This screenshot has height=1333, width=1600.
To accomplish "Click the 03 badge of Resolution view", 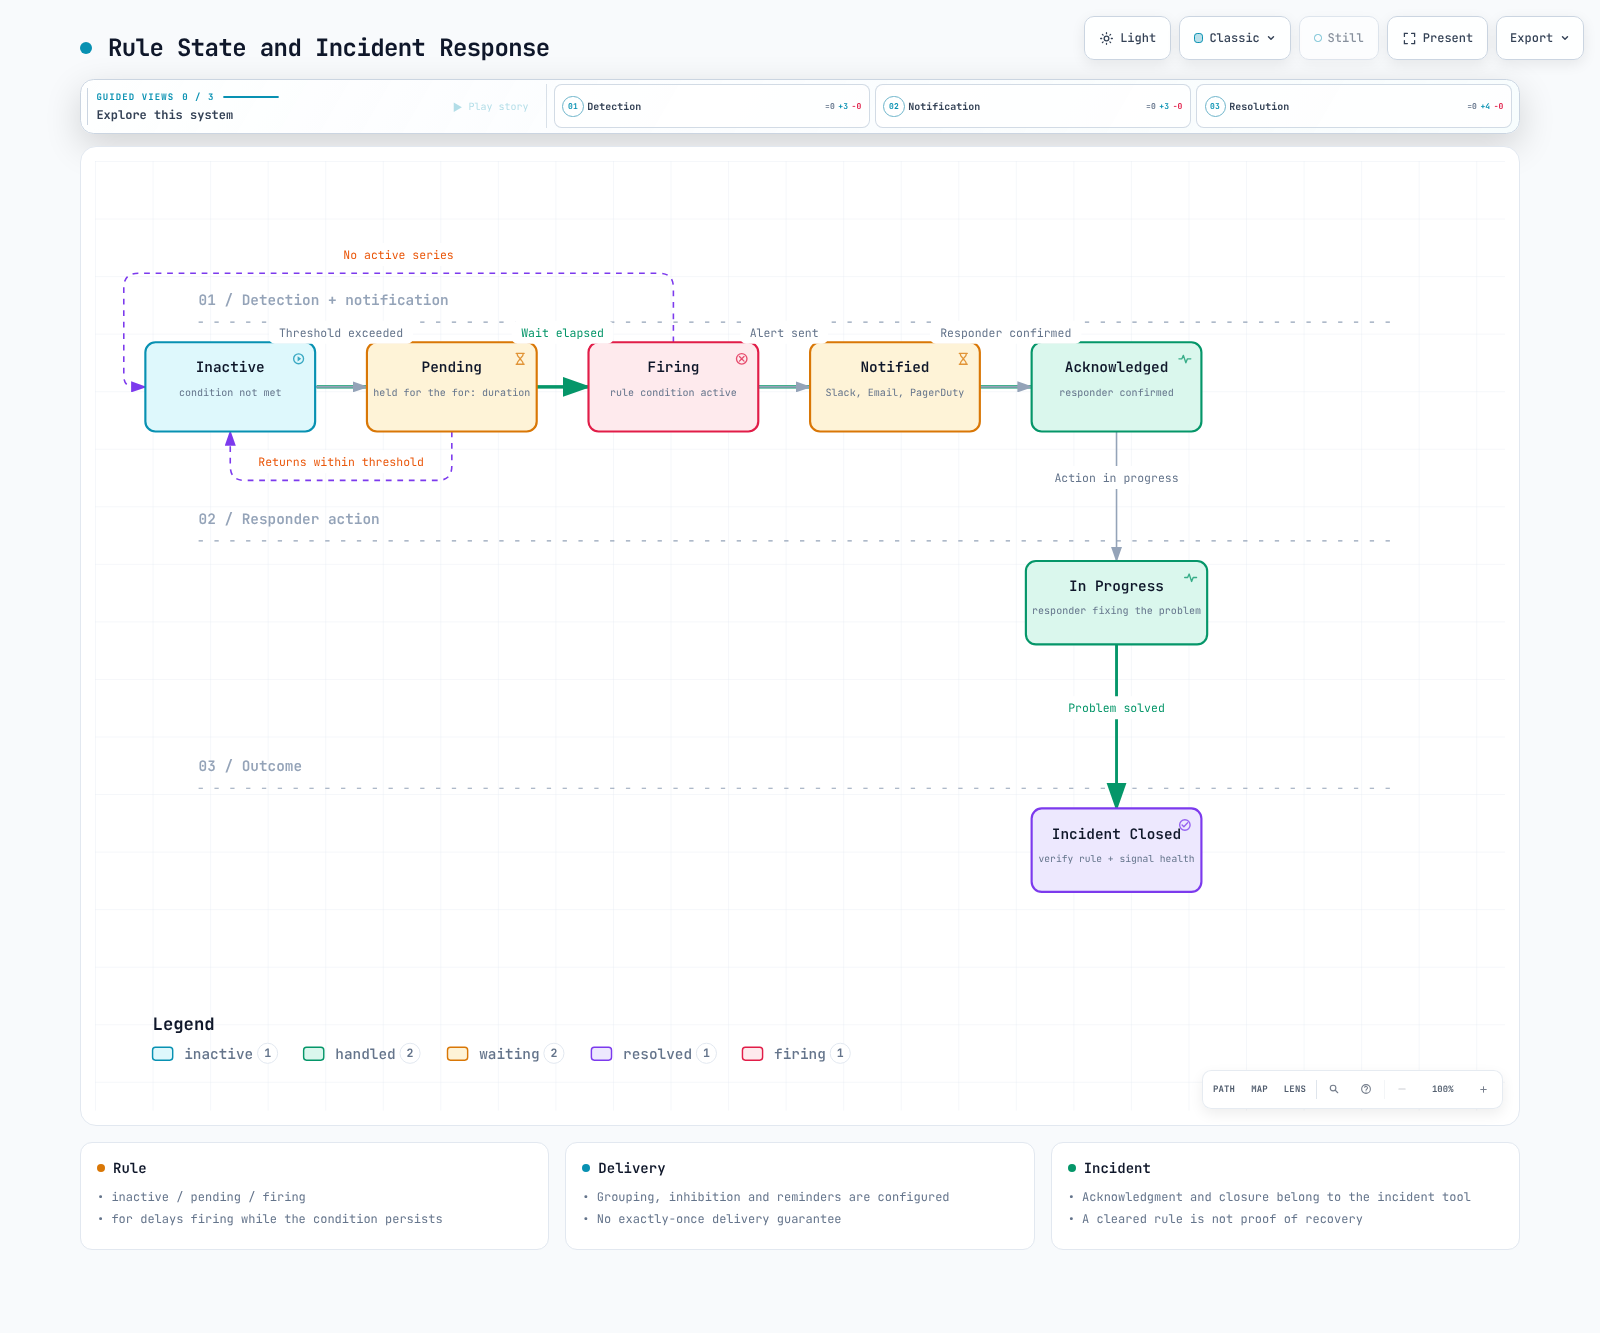I will coord(1215,106).
